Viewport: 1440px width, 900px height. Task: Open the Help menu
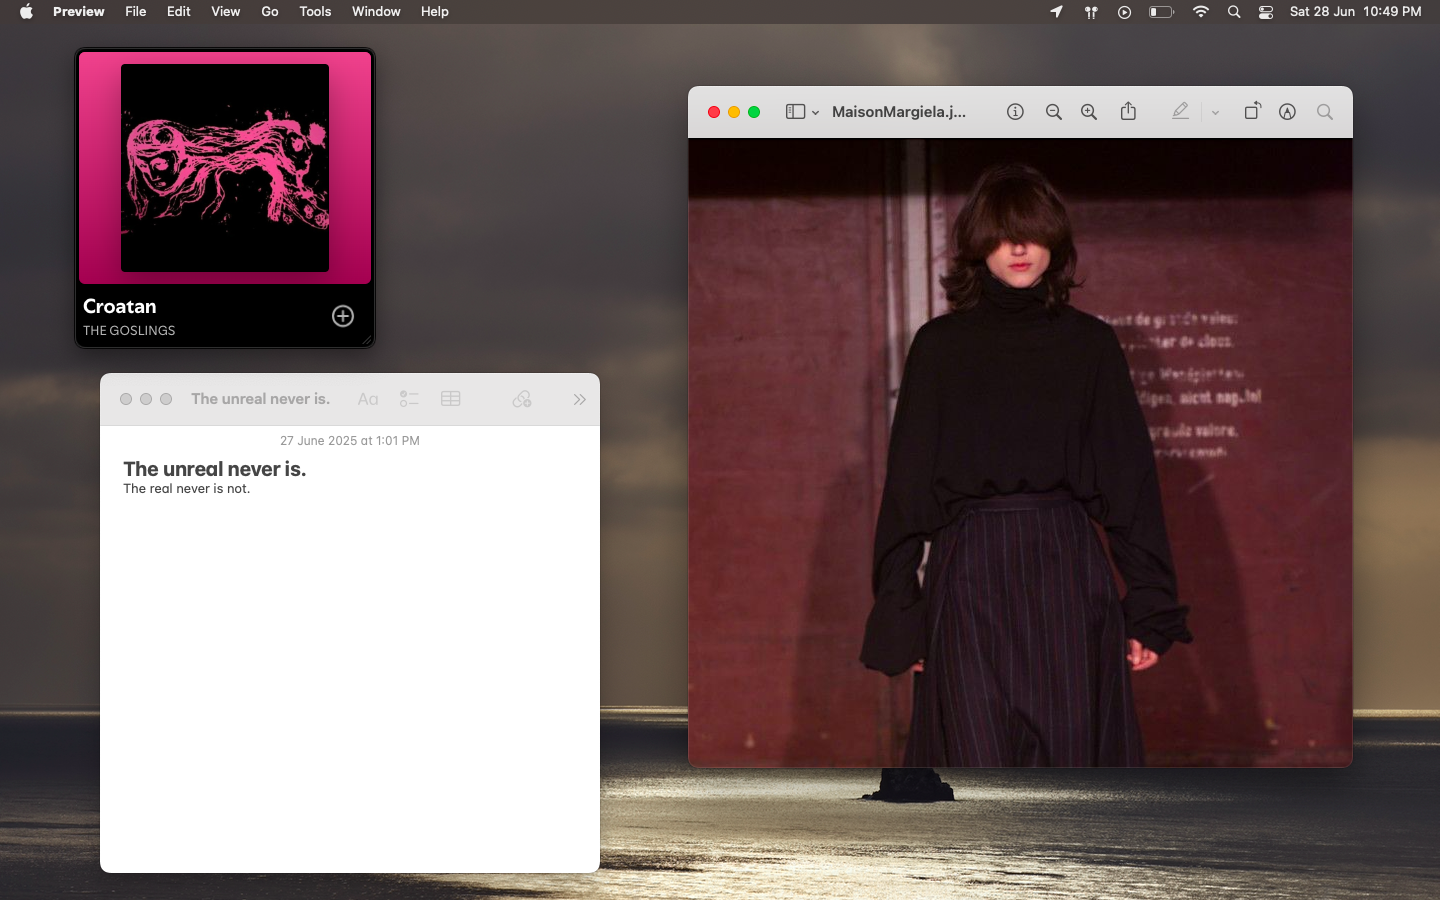[435, 12]
